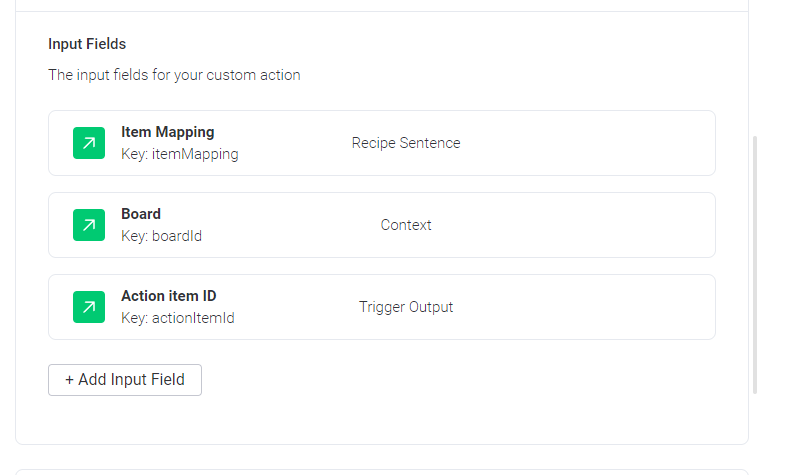Image resolution: width=794 pixels, height=475 pixels.
Task: Click the Input Fields section heading
Action: coord(87,44)
